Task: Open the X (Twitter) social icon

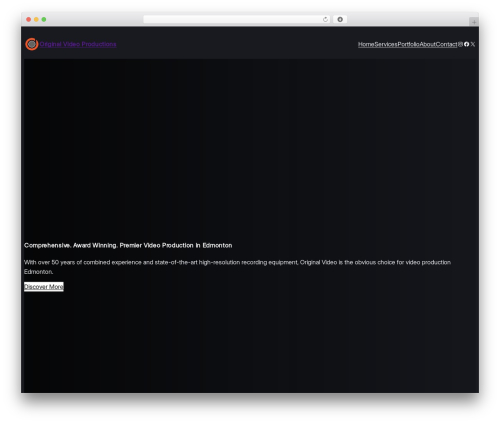Action: coord(473,44)
